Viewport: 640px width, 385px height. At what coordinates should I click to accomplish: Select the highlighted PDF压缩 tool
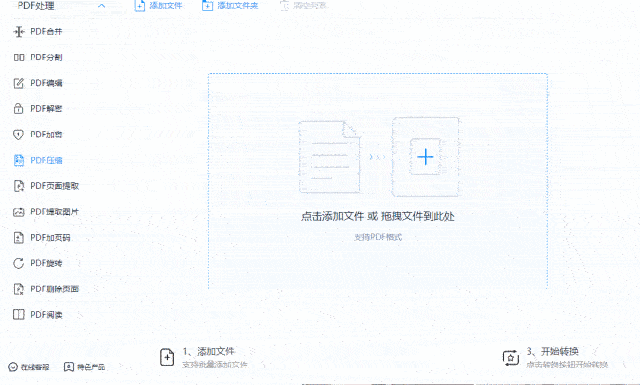click(x=38, y=160)
